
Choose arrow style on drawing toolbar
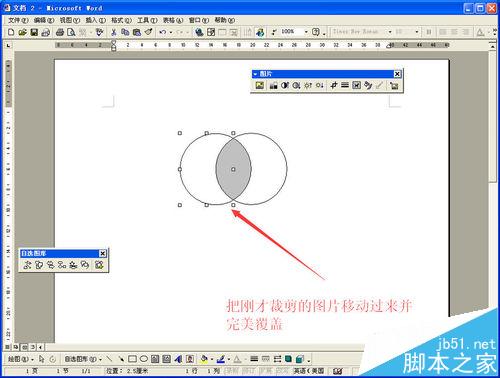coord(277,359)
